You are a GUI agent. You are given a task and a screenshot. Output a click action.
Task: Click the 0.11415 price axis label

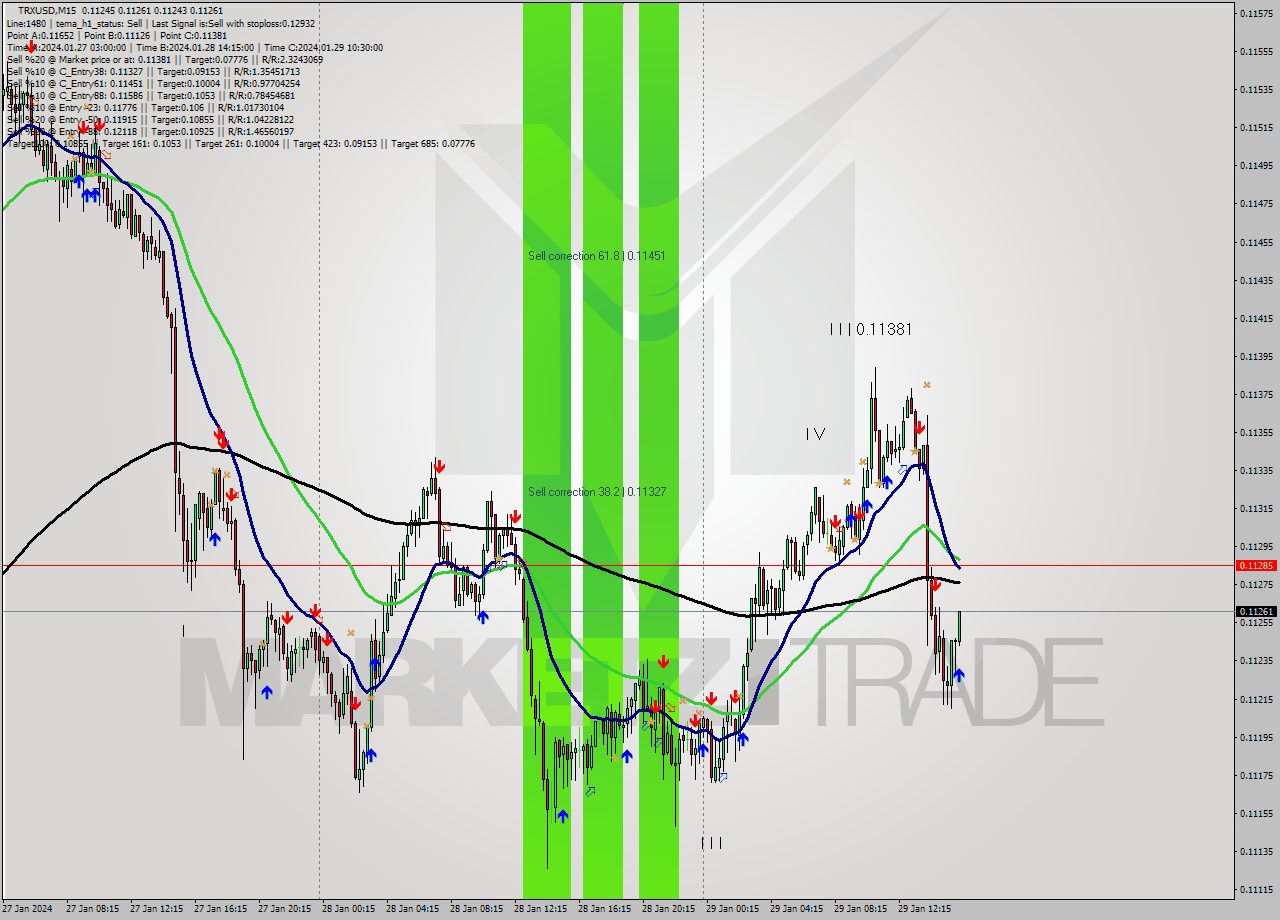1257,318
